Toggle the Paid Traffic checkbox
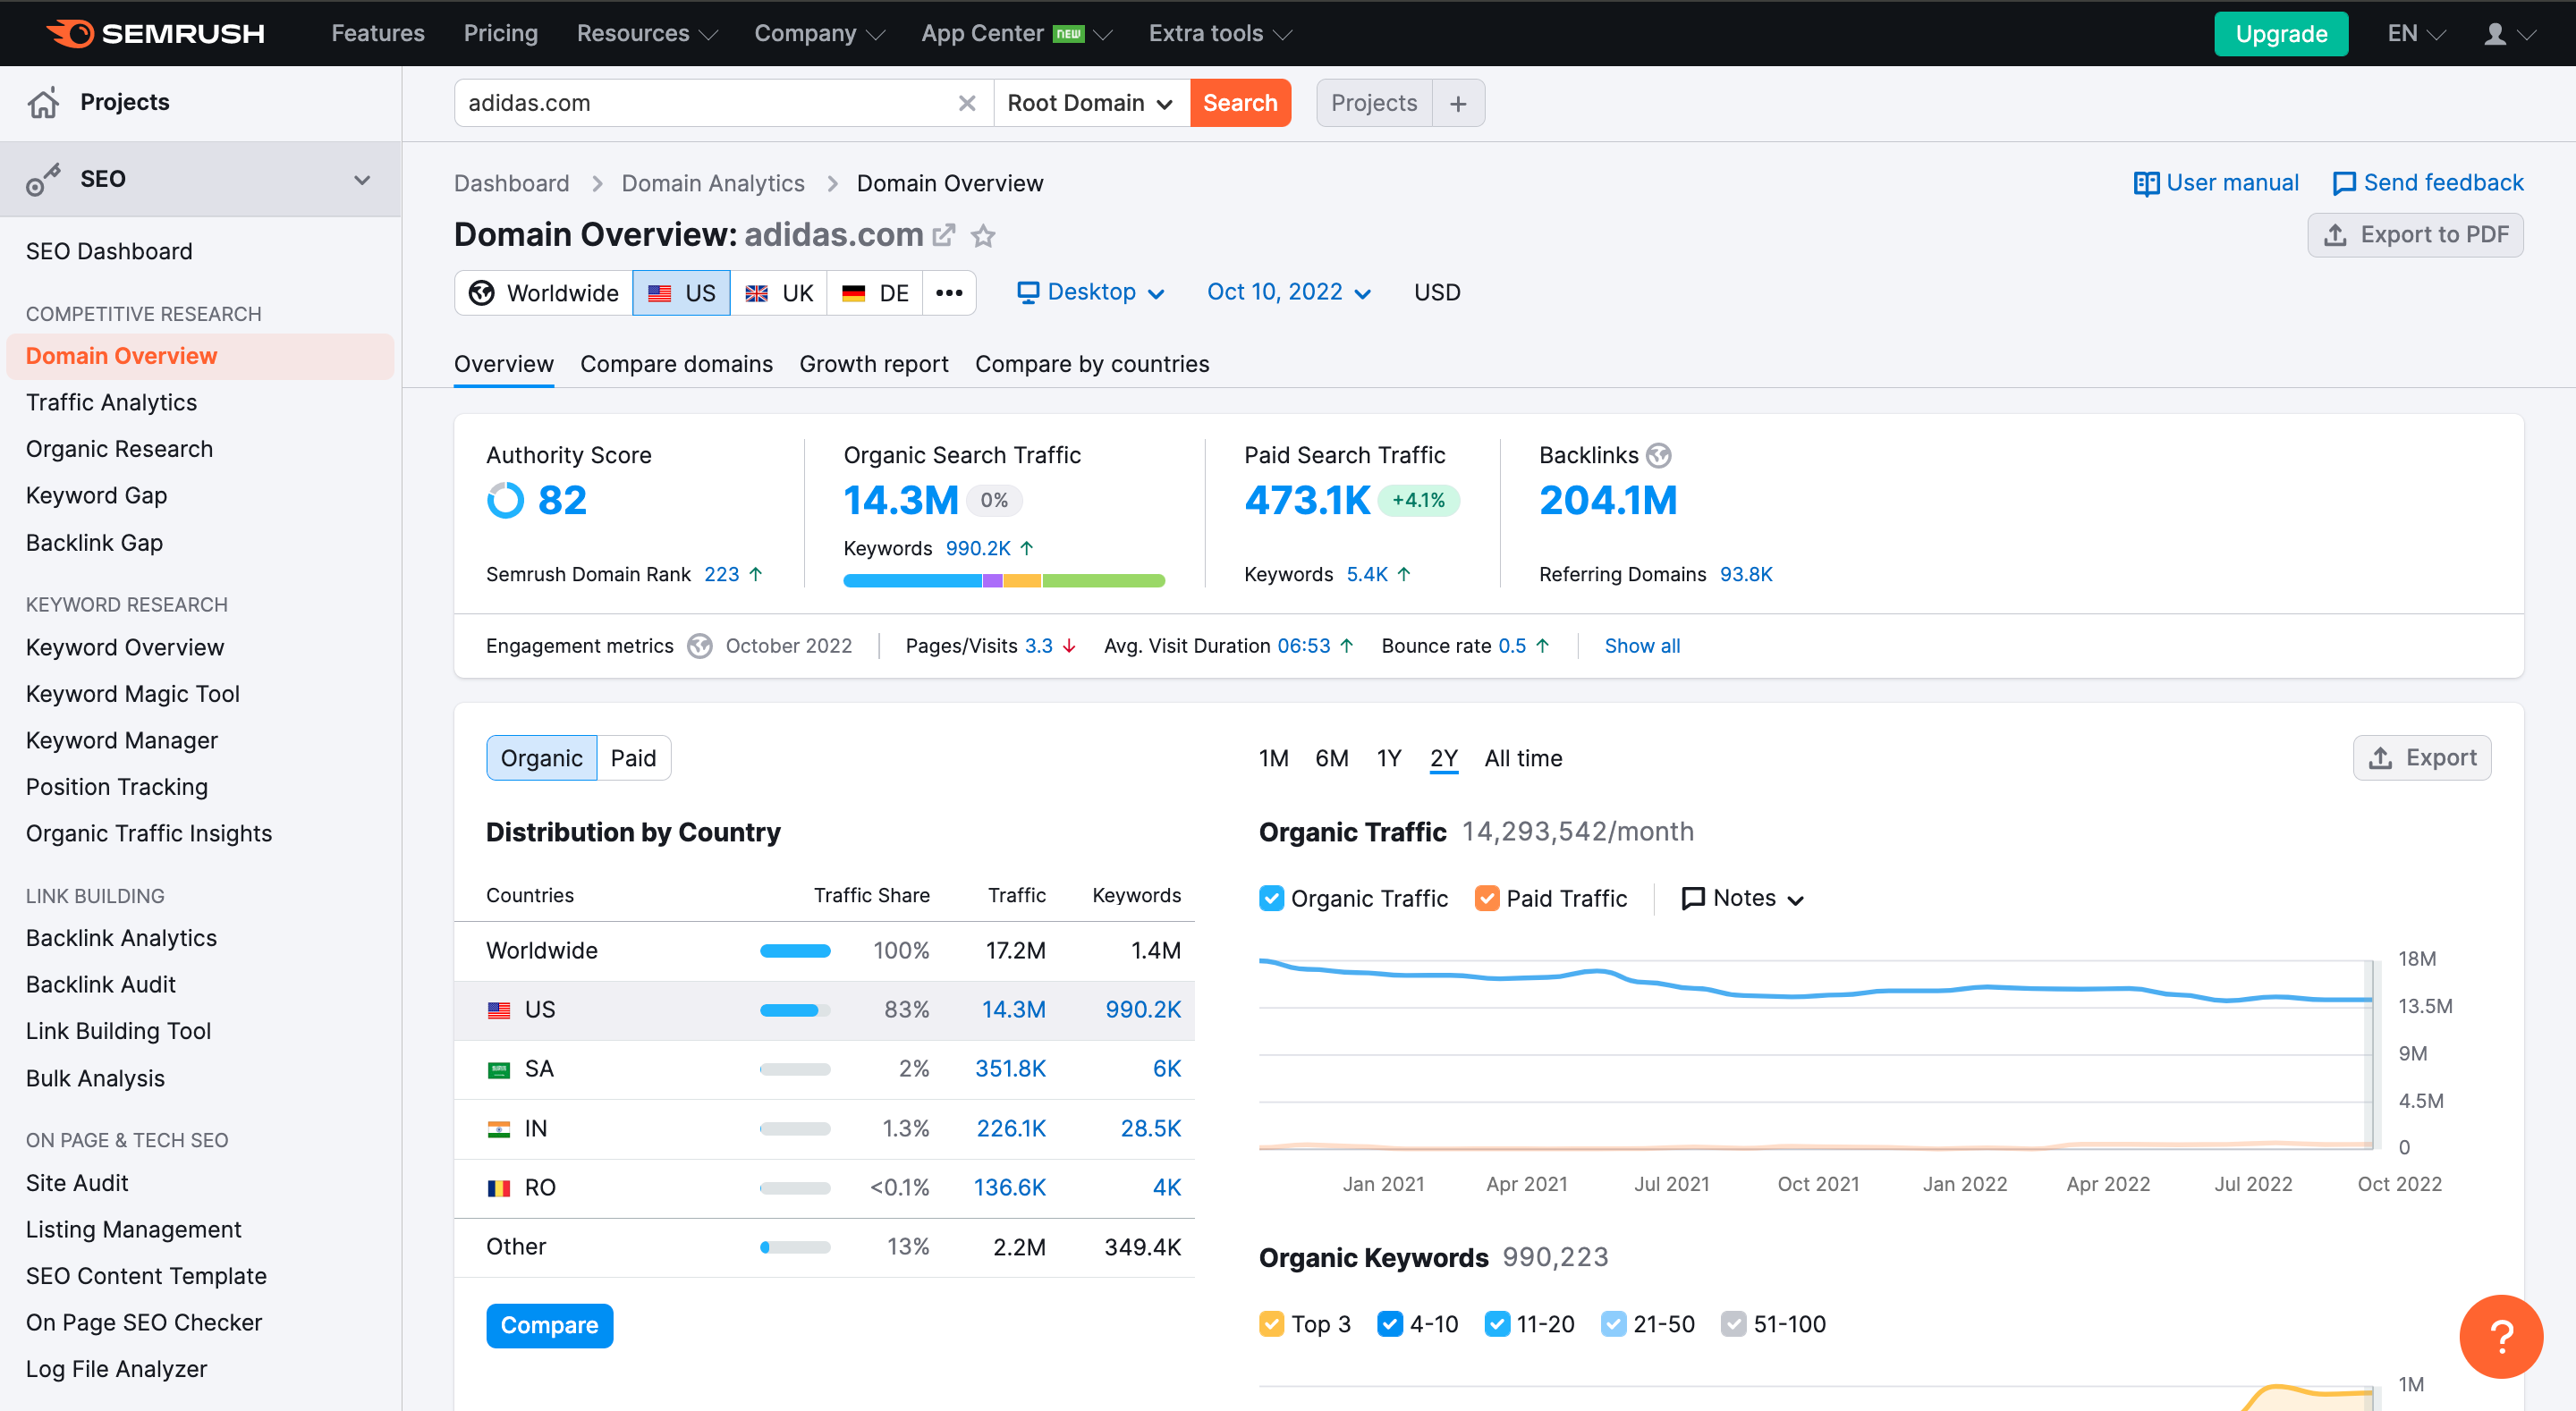 coord(1487,898)
